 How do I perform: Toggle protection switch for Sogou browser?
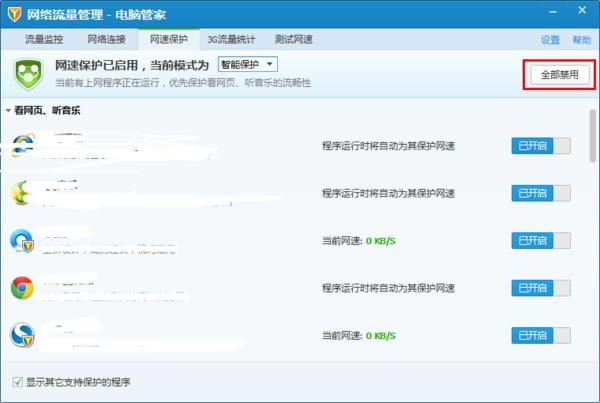coord(541,335)
